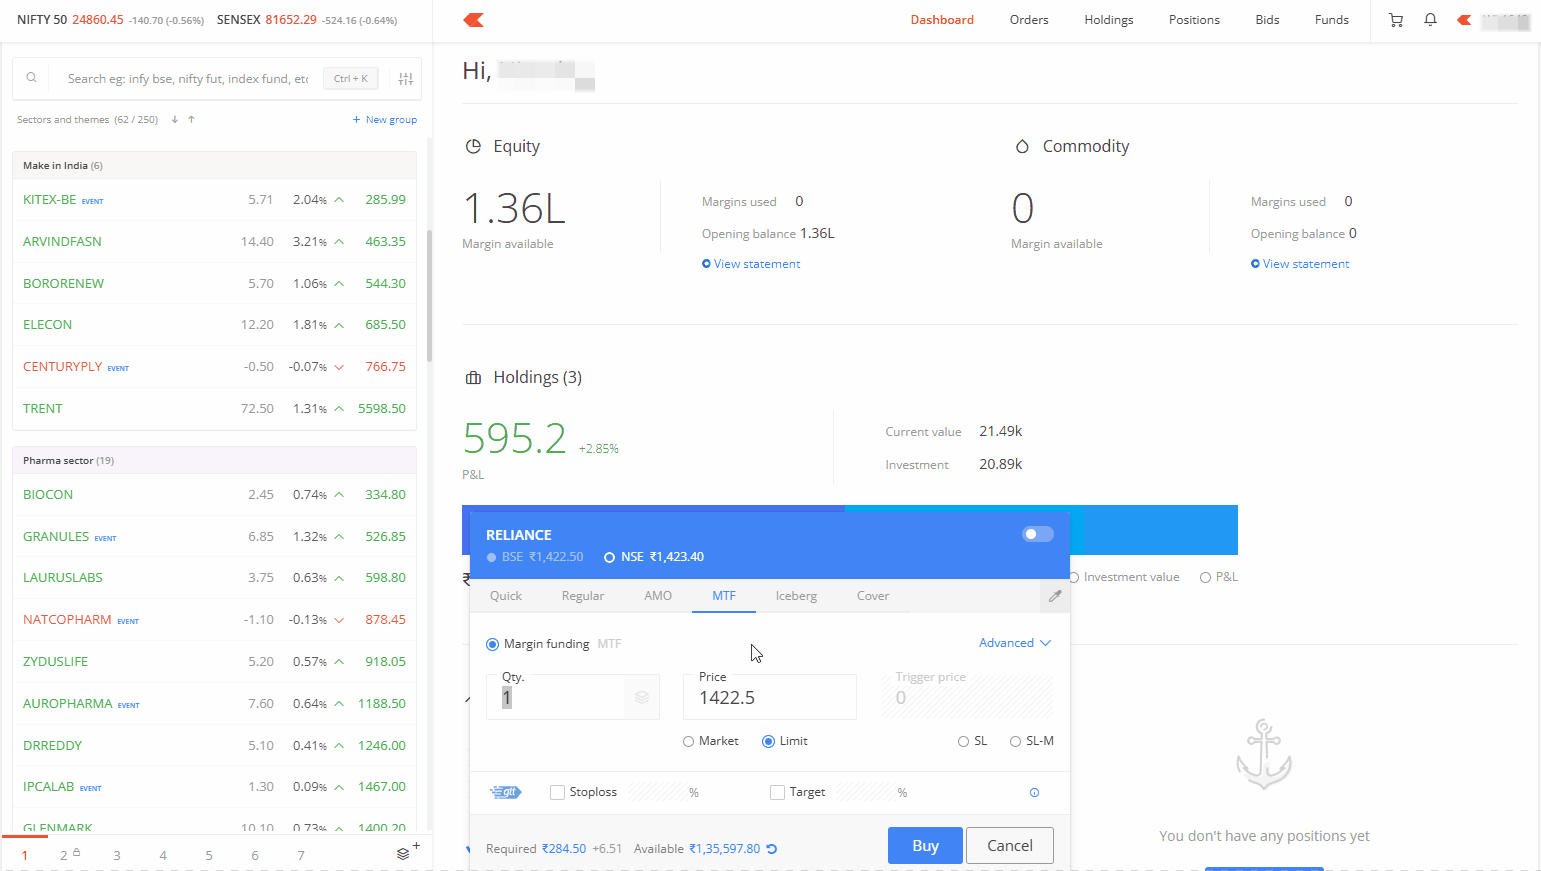Image resolution: width=1541 pixels, height=871 pixels.
Task: Click the pencil edit icon in the order window
Action: [x=1055, y=595]
